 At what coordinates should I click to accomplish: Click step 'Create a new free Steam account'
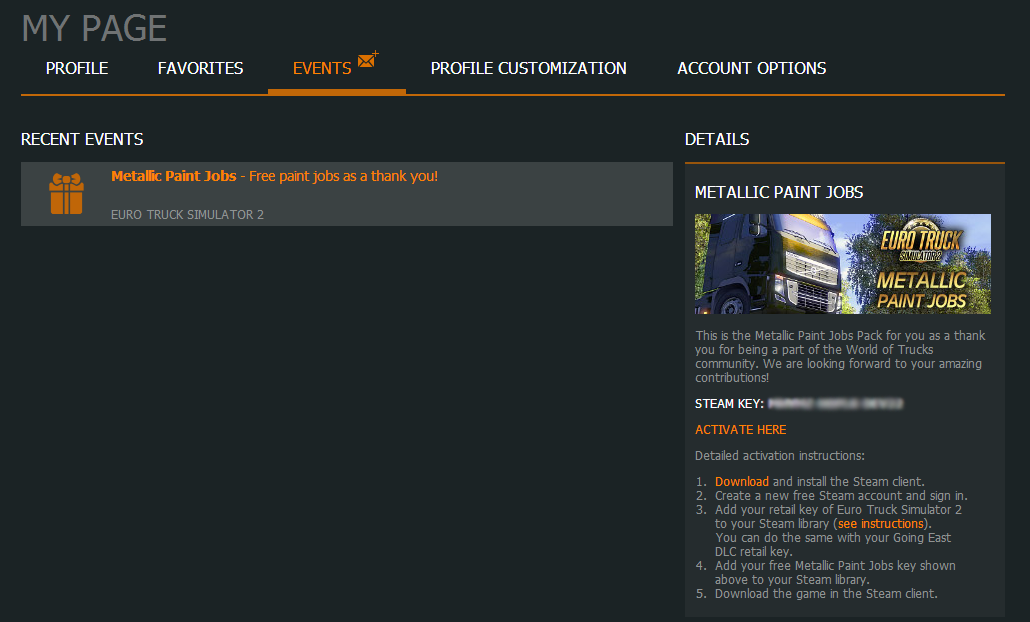(x=841, y=495)
